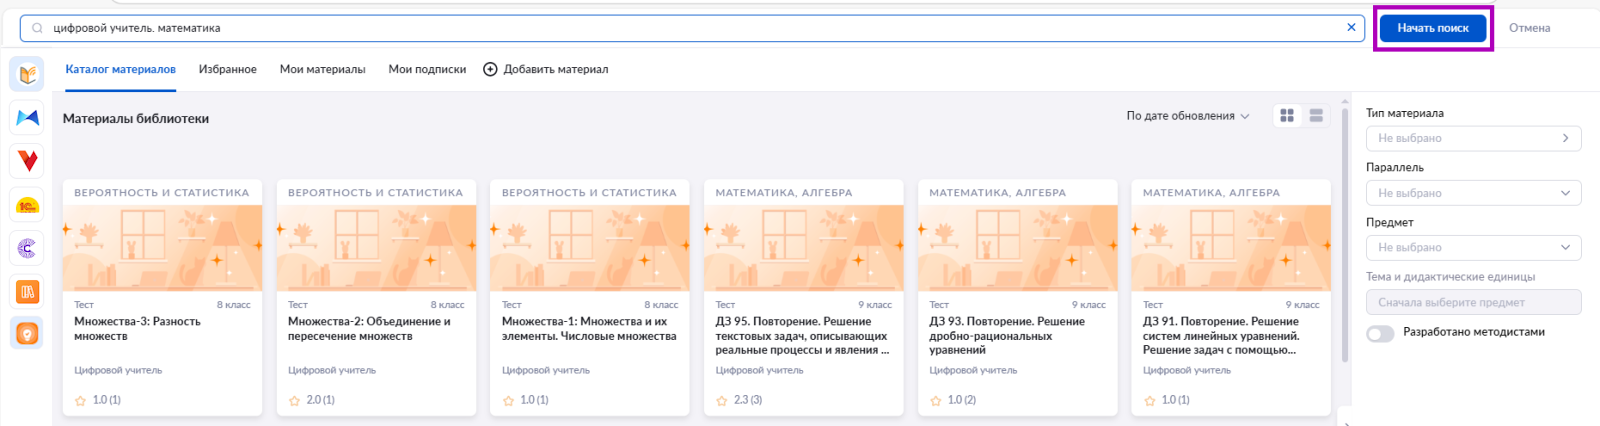Screen dimensions: 1600x426
Task: Click thumbnail of Множества-3 card
Action: [162, 248]
